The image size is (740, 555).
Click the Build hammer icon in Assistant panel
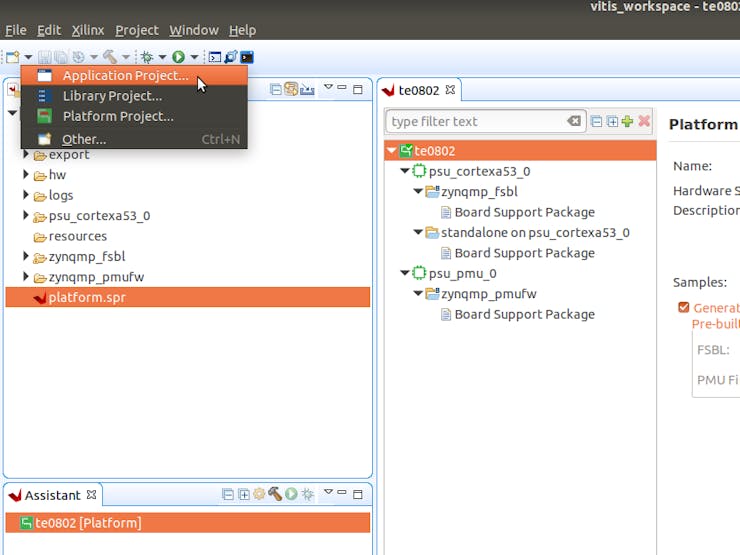[x=275, y=494]
